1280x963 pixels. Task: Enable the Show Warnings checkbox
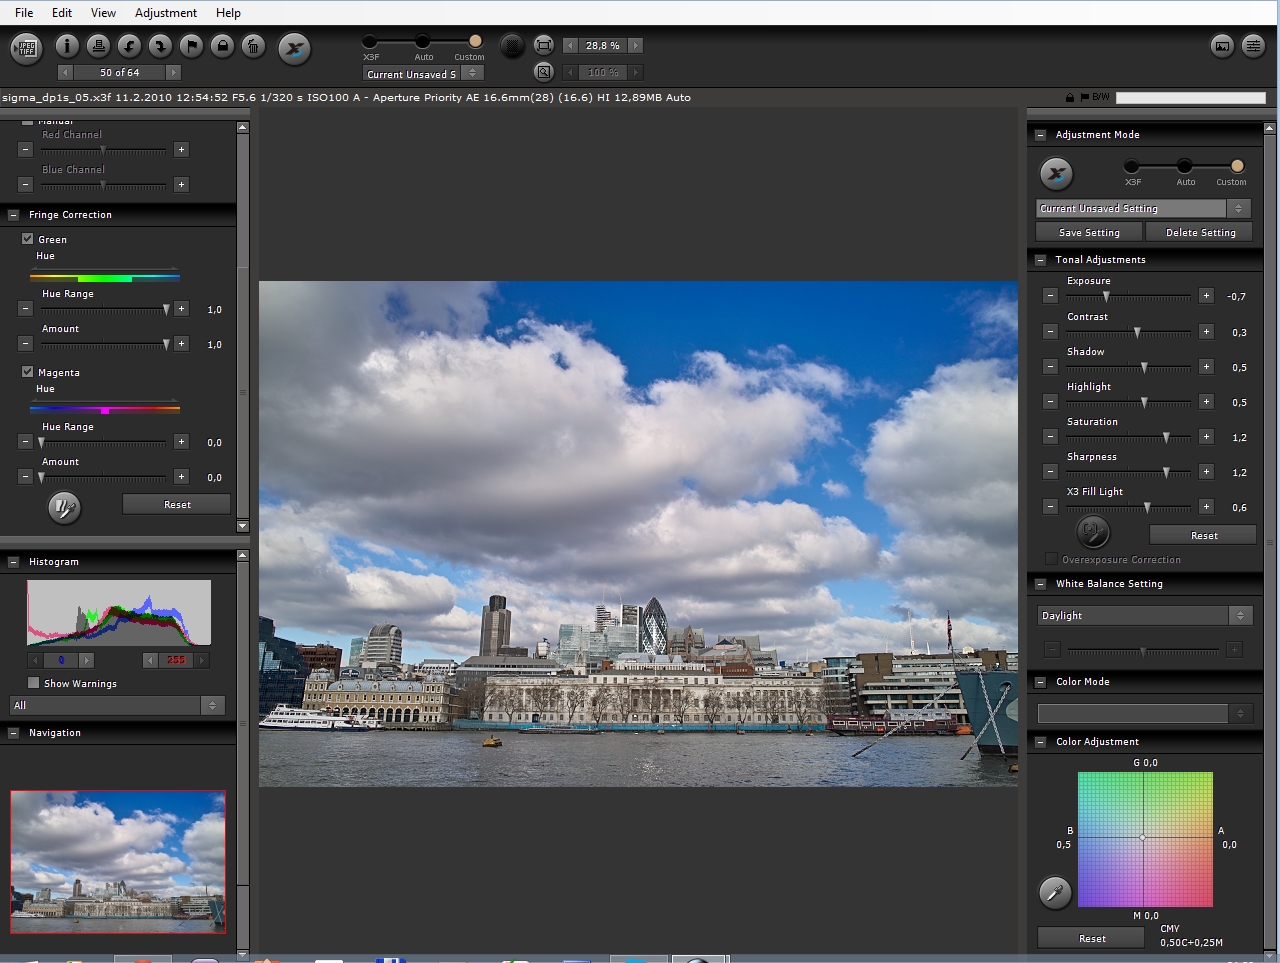coord(34,683)
